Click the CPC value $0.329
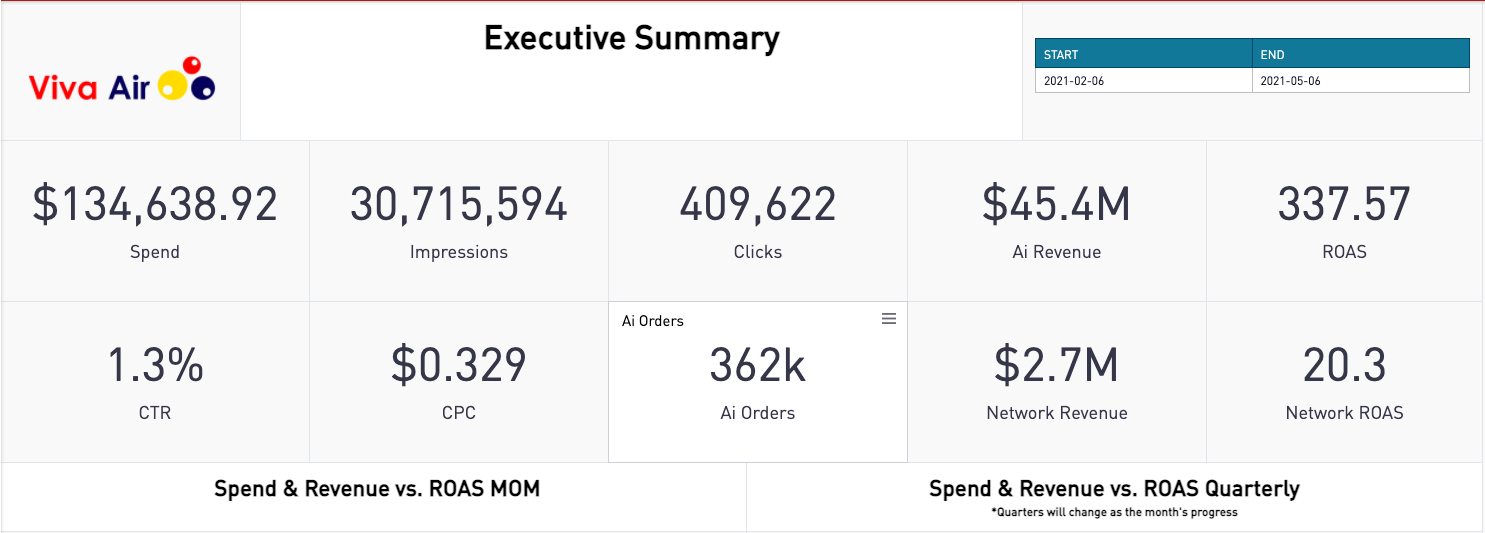This screenshot has height=533, width=1485. (x=458, y=366)
